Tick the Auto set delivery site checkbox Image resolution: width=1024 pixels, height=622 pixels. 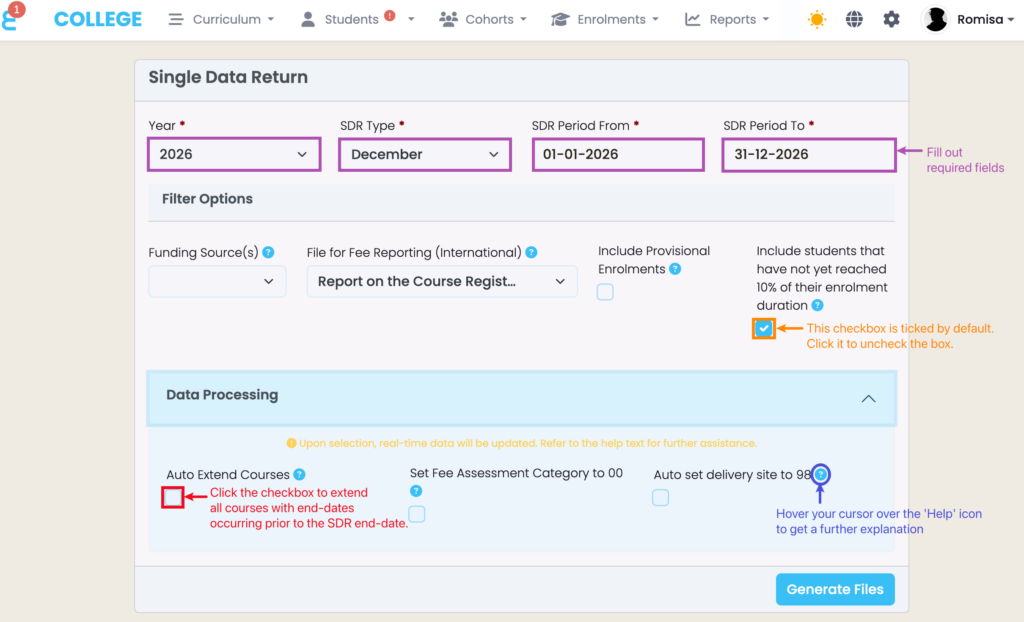tap(660, 497)
